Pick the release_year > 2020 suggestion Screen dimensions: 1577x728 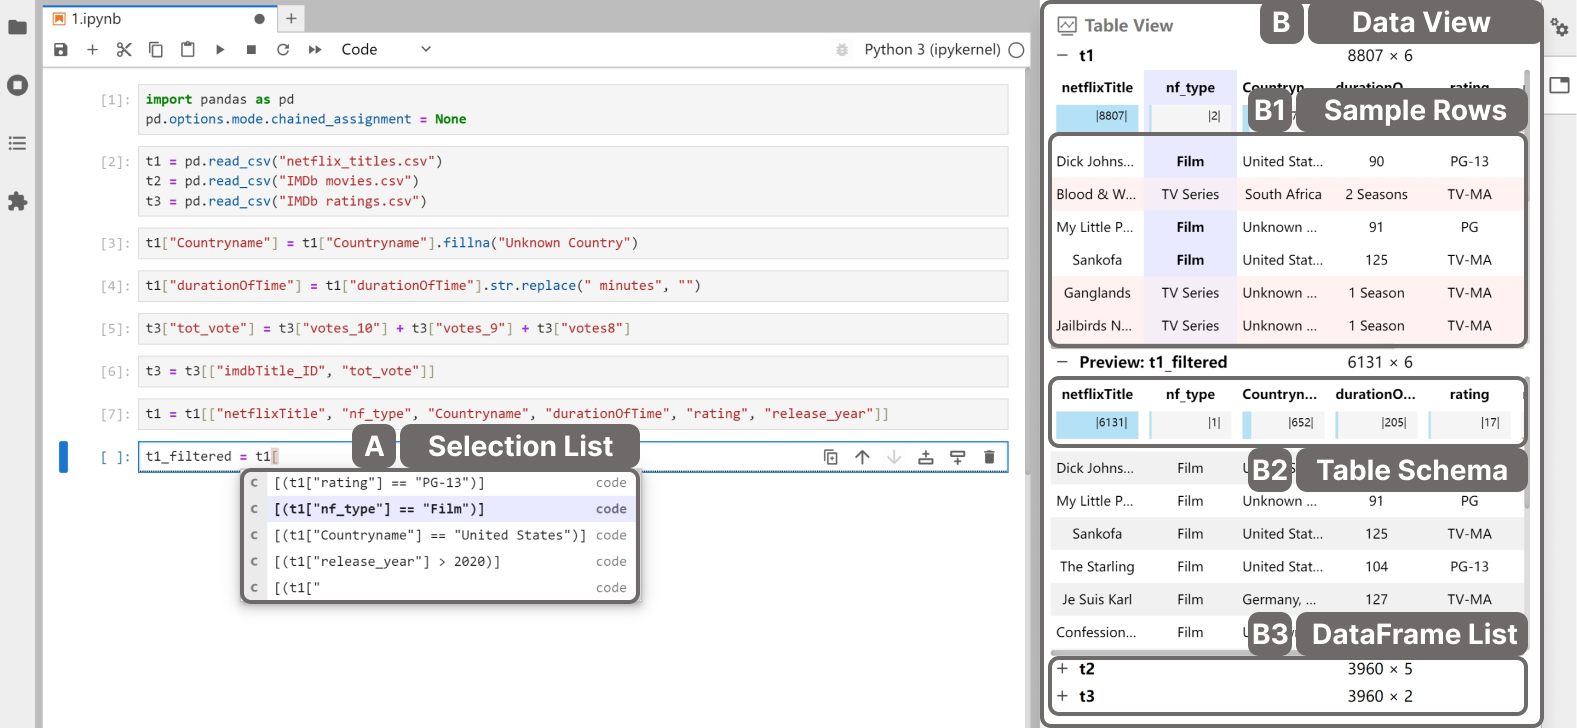(387, 562)
